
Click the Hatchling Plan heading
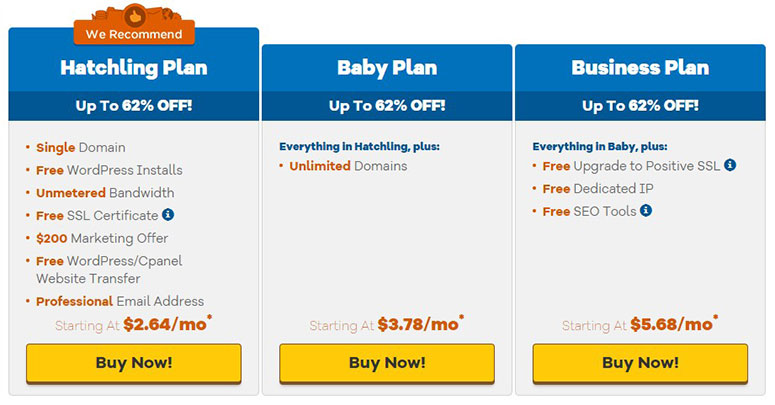(134, 68)
